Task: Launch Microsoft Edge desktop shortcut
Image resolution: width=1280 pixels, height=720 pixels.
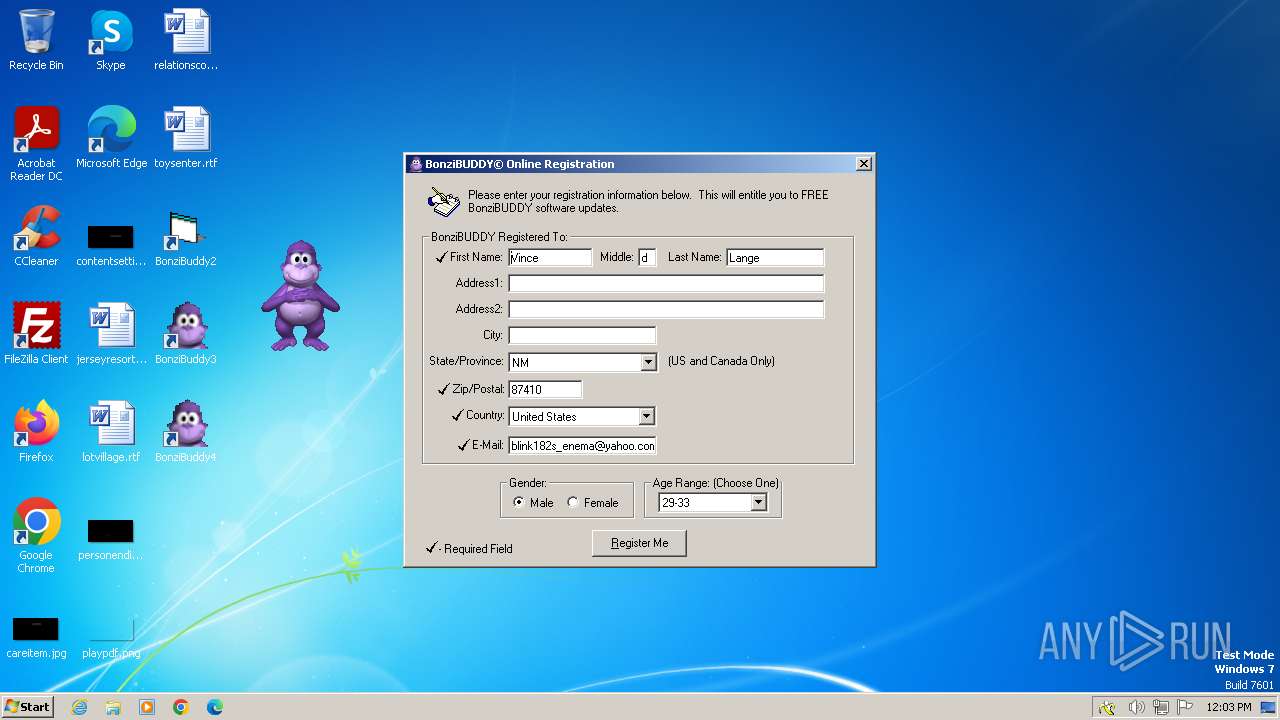Action: pos(111,138)
